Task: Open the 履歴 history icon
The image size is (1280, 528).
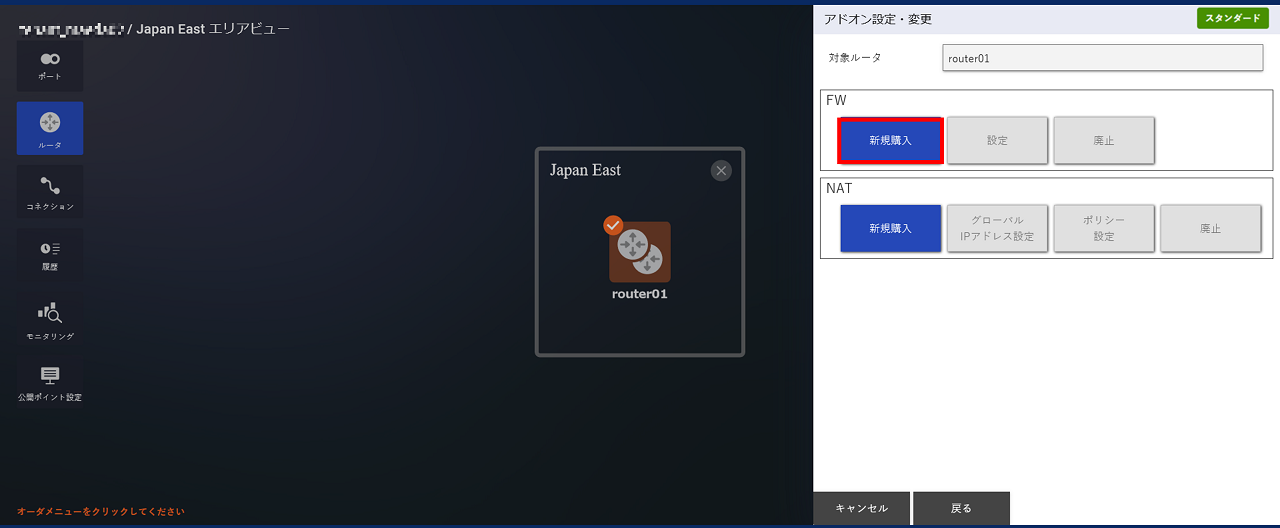Action: point(50,256)
